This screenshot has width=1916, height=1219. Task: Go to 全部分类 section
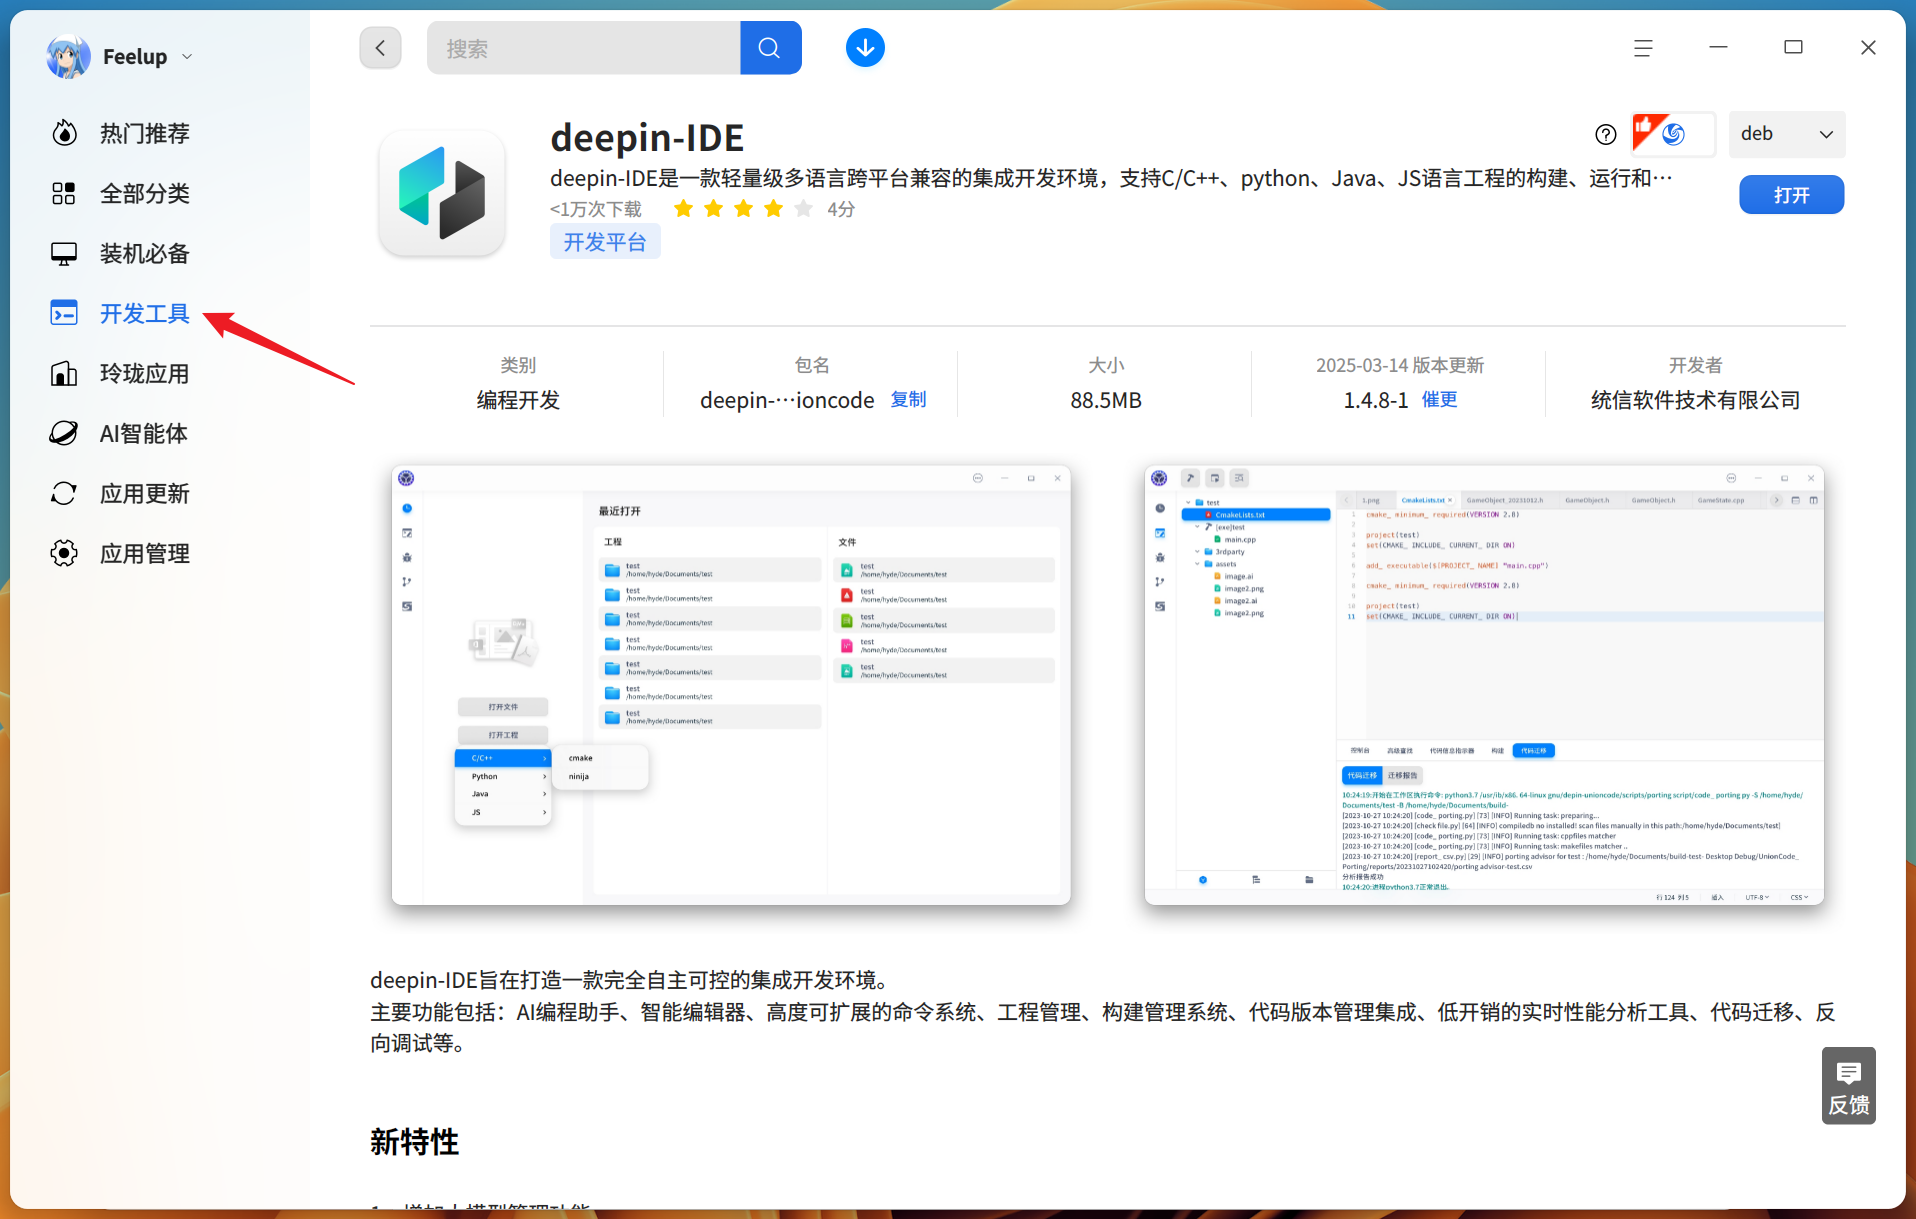click(x=145, y=193)
